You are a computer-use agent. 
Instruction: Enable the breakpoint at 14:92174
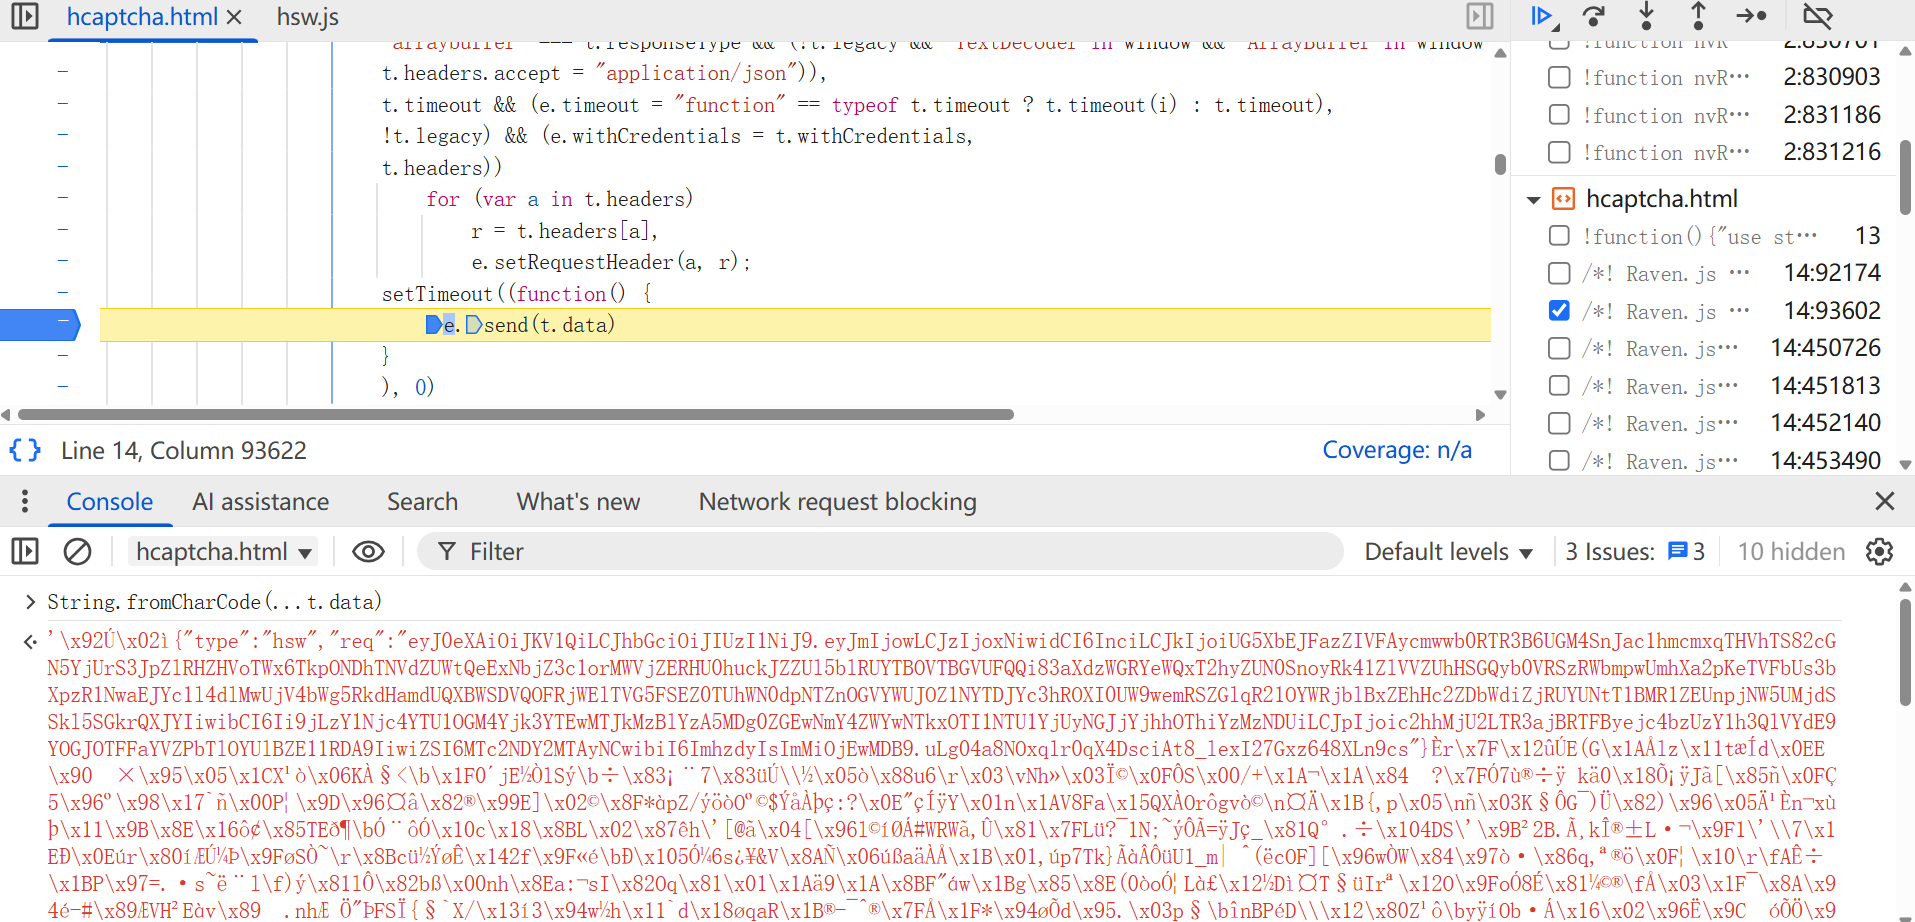point(1559,273)
